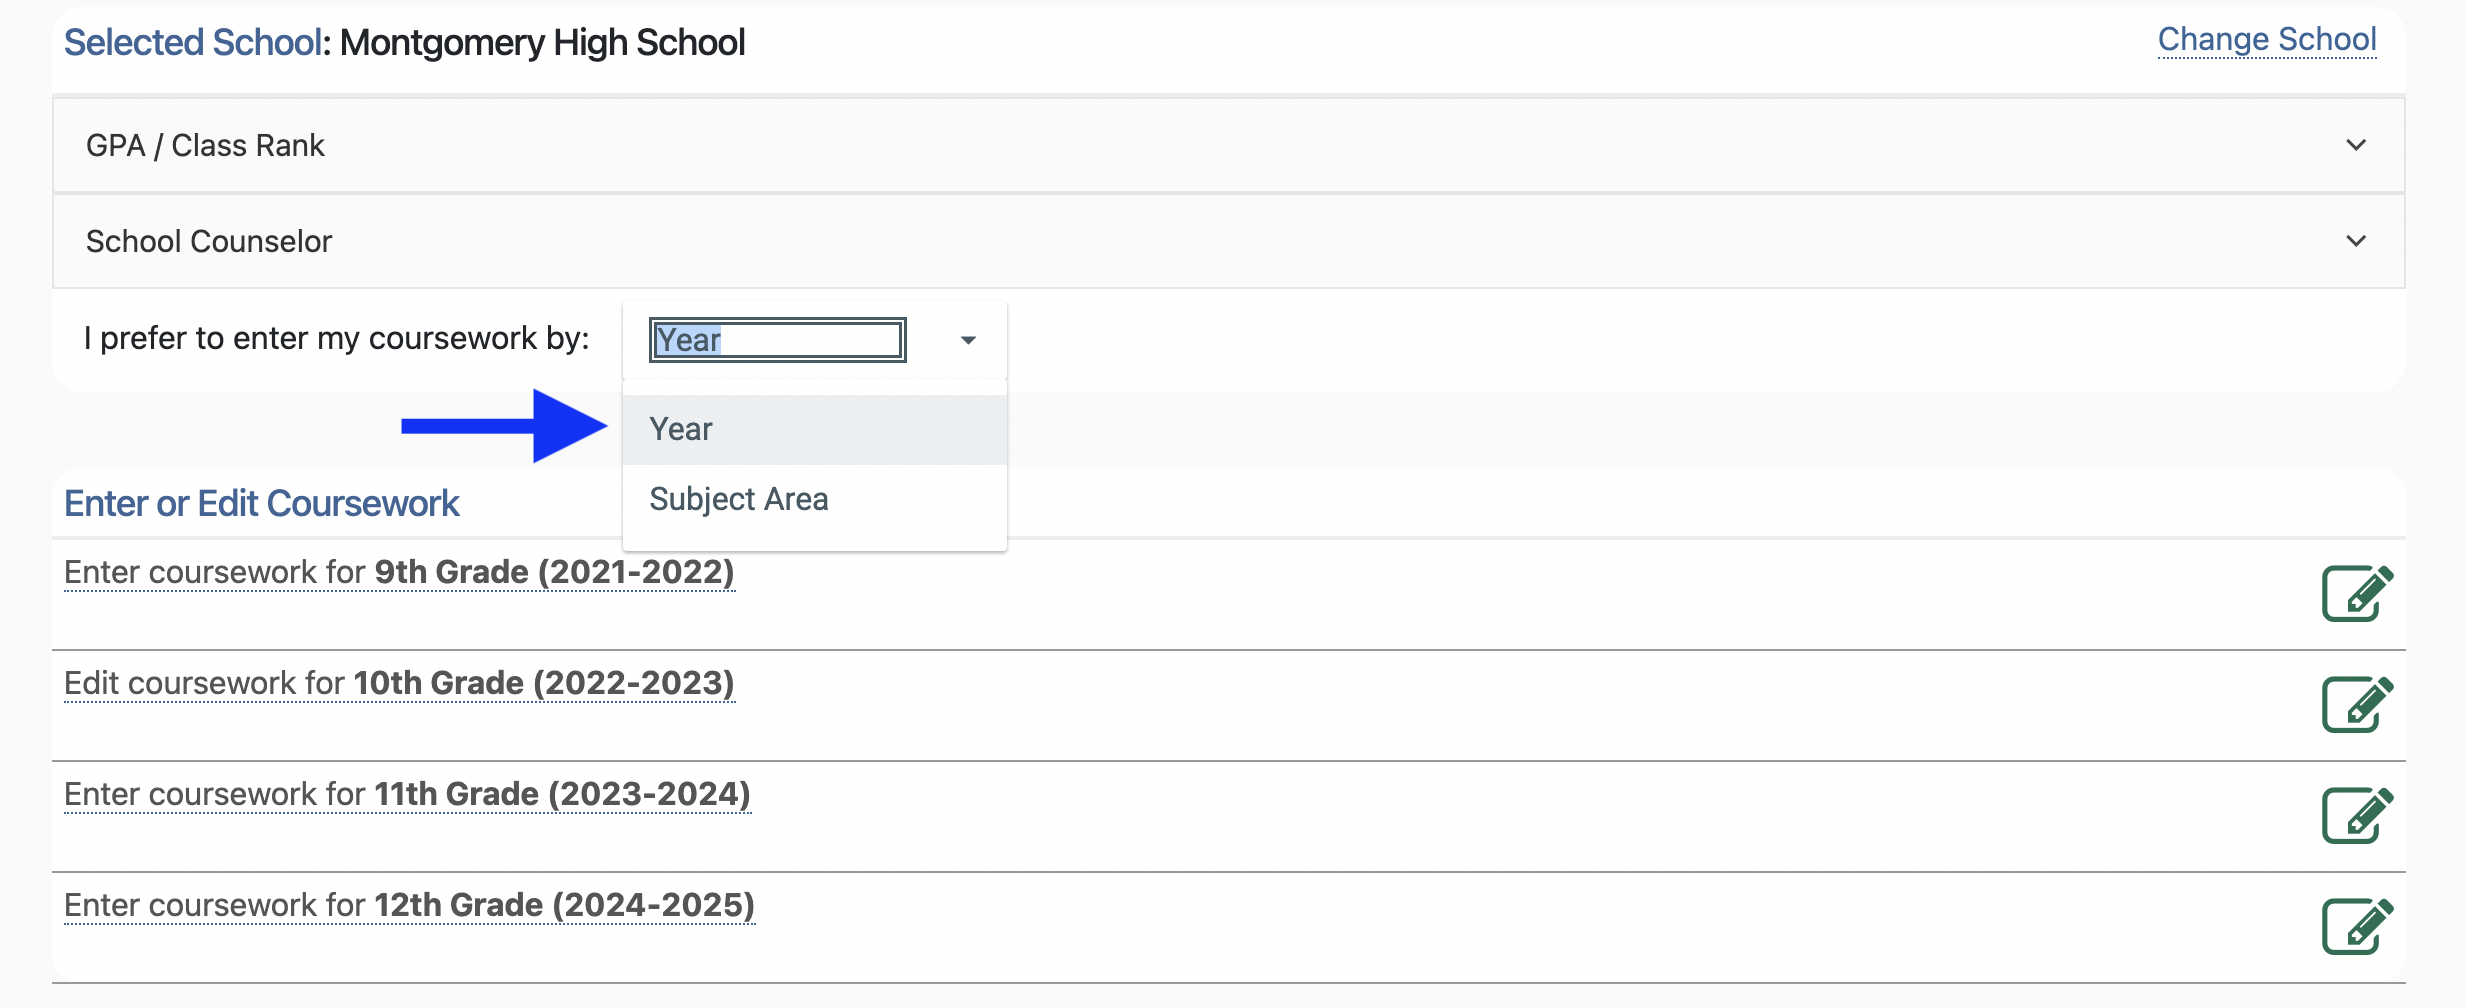This screenshot has width=2466, height=1008.
Task: Click the highlighted Year text input field
Action: tap(777, 341)
